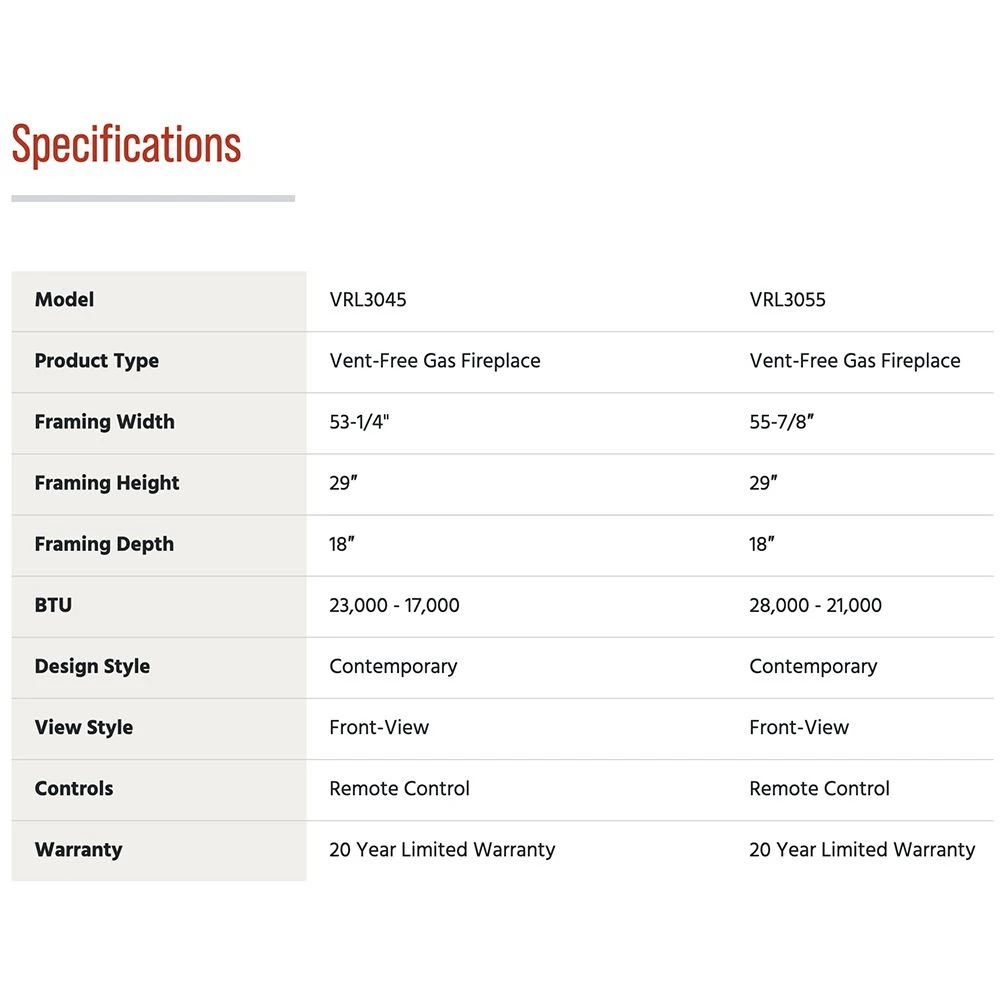Click VRL3045's Vent-Free Gas Fireplace text
The width and height of the screenshot is (1000, 1000).
tap(435, 361)
